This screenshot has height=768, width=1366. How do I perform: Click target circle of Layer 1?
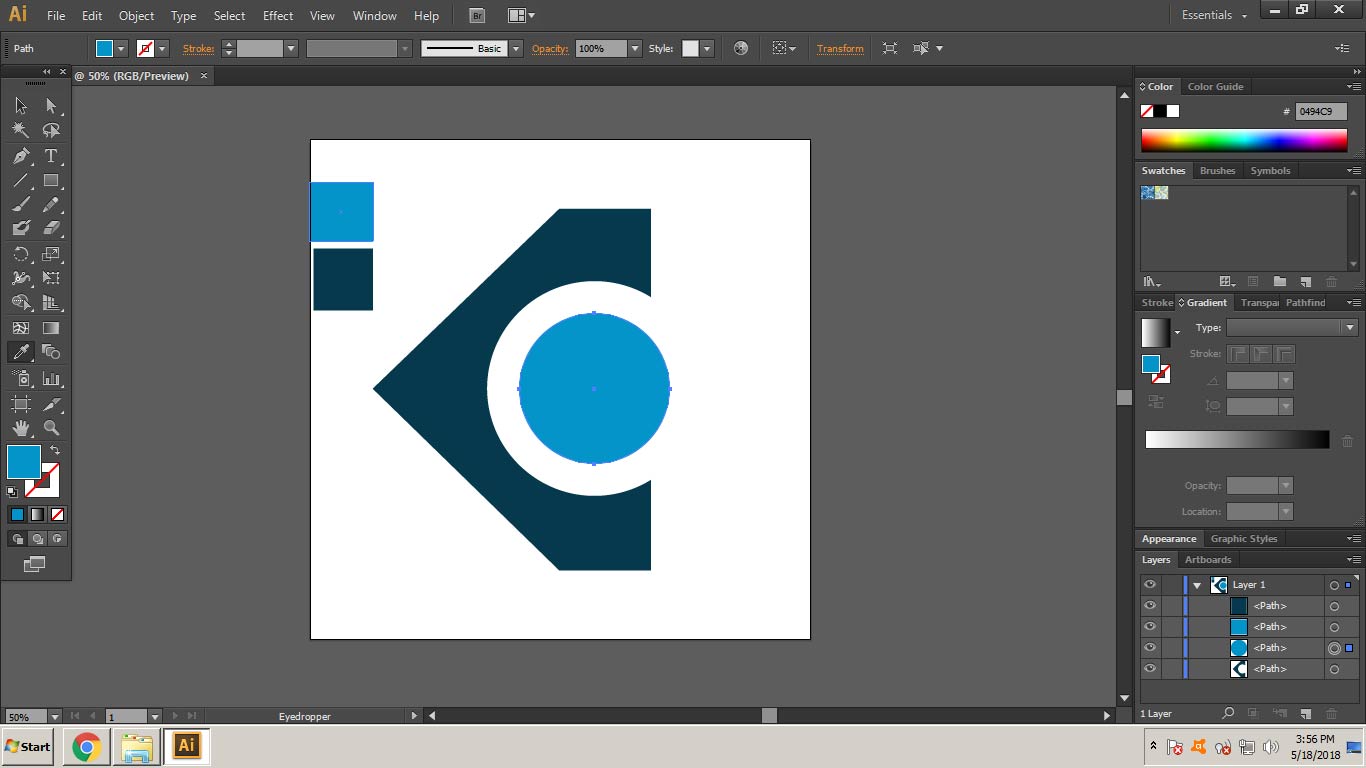1334,585
